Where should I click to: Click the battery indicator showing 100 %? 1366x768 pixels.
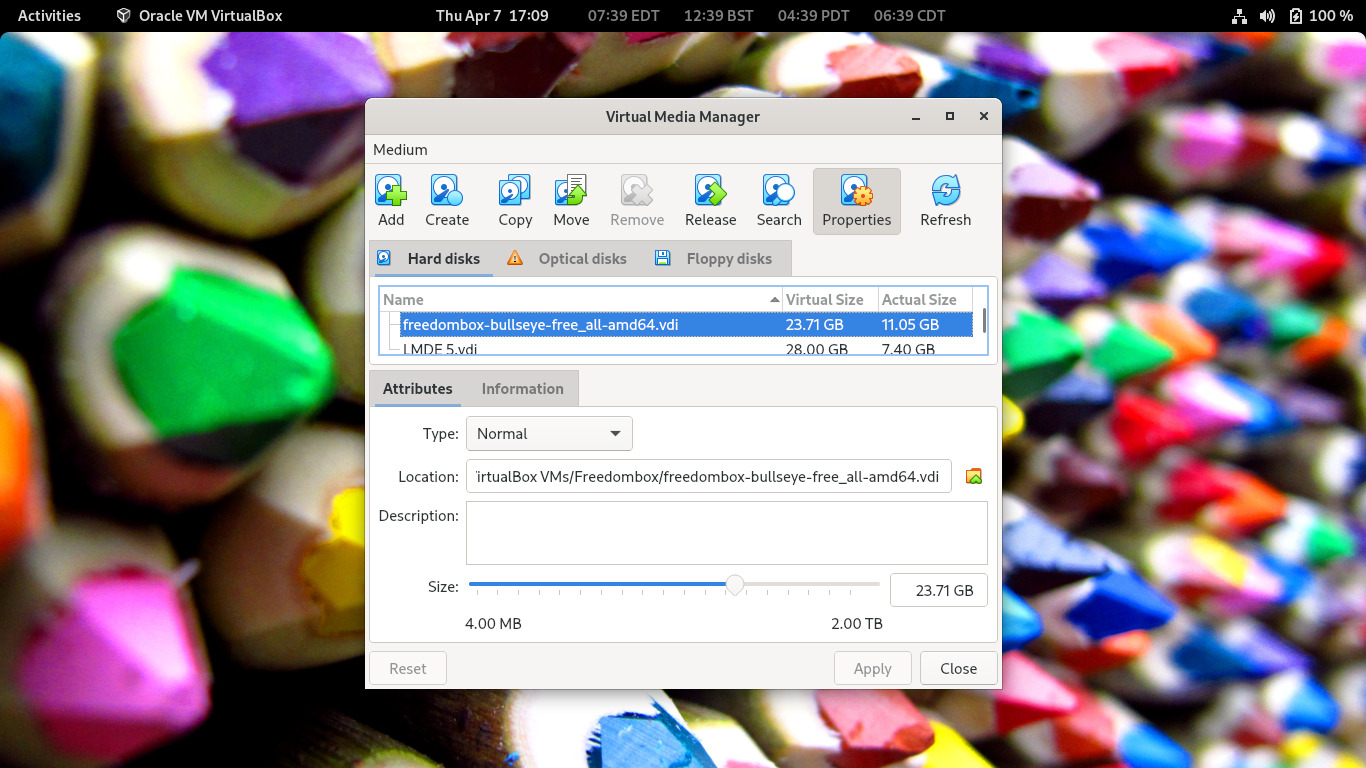coord(1320,16)
